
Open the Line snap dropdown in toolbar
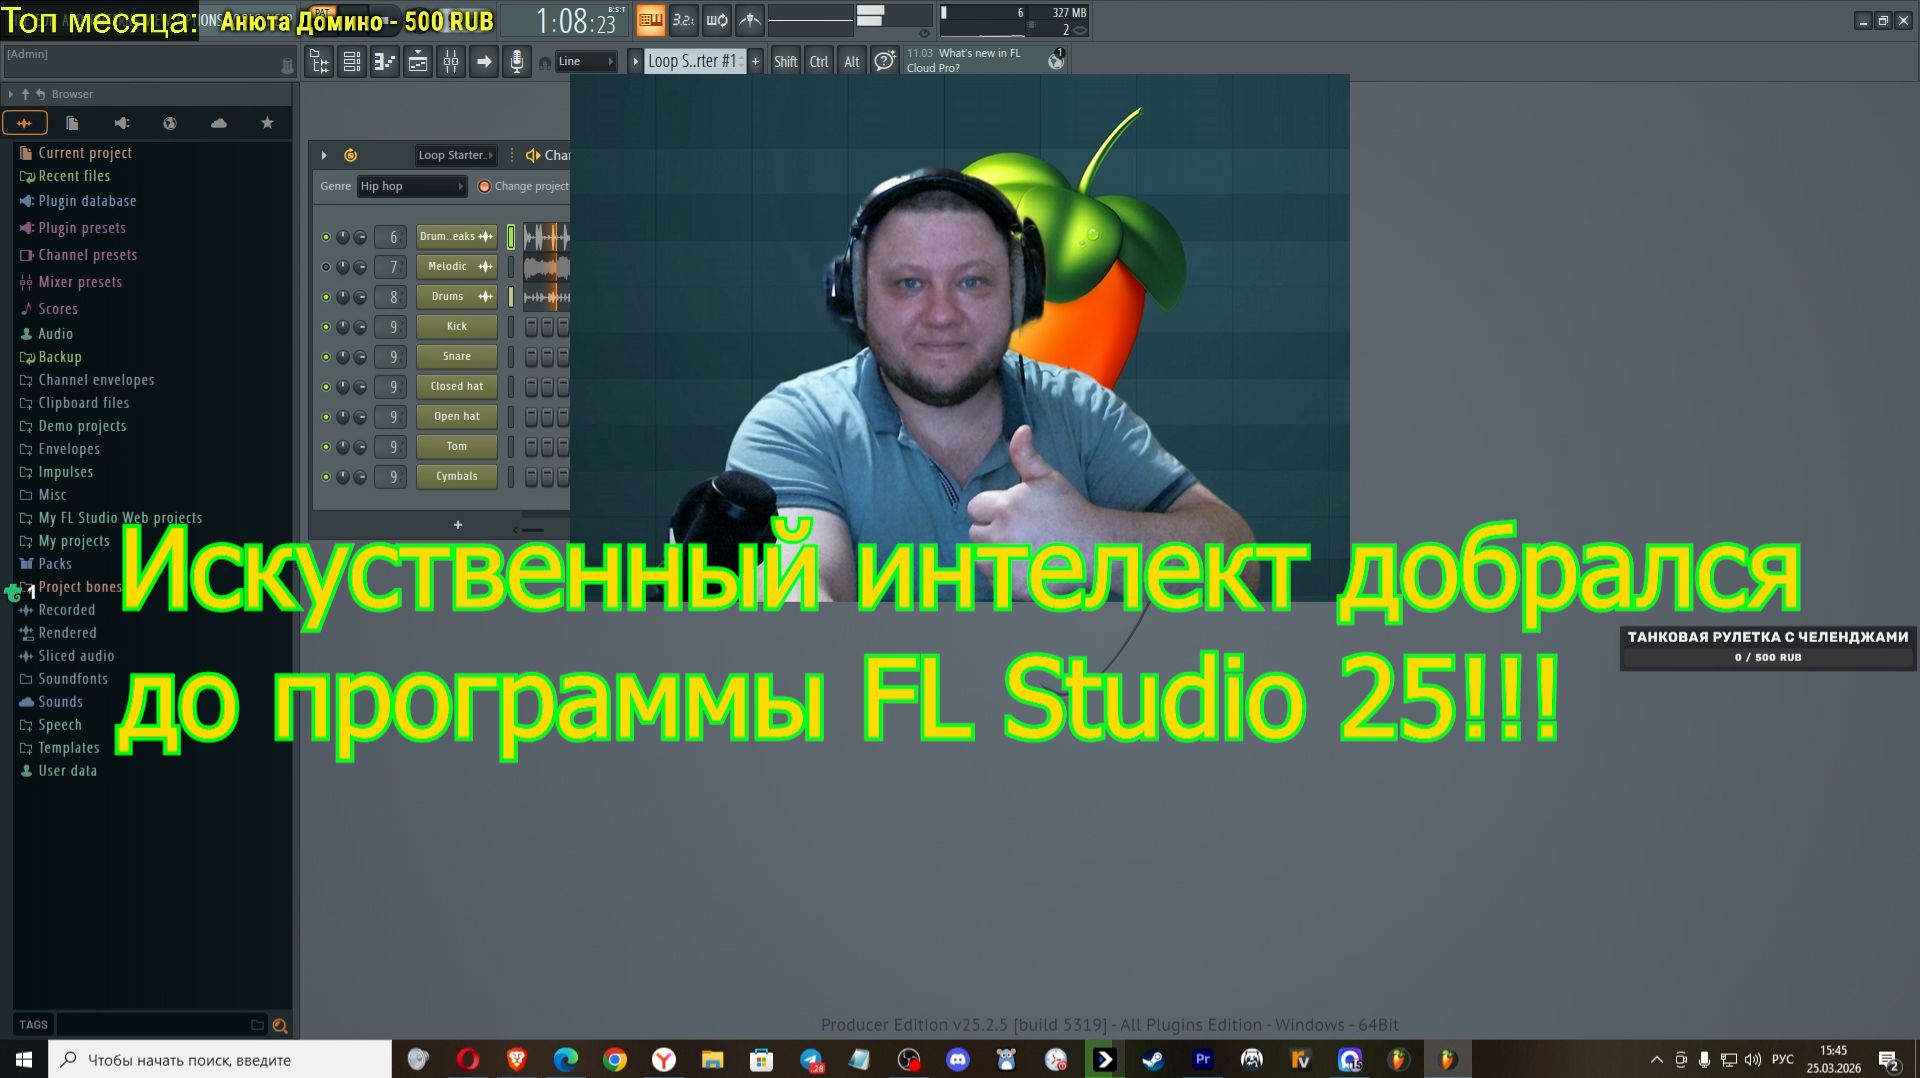click(x=587, y=61)
